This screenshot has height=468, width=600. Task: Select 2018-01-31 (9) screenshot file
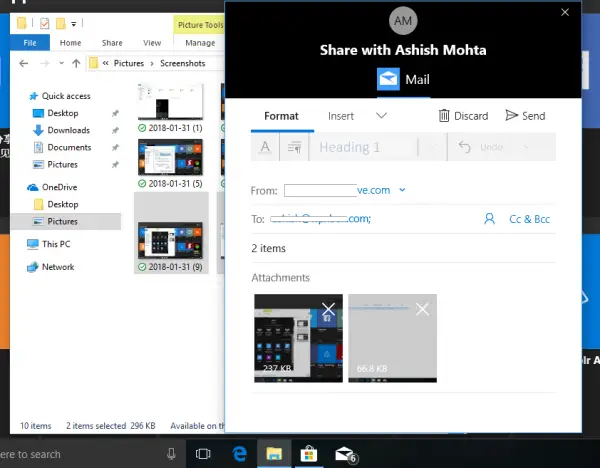tap(171, 233)
